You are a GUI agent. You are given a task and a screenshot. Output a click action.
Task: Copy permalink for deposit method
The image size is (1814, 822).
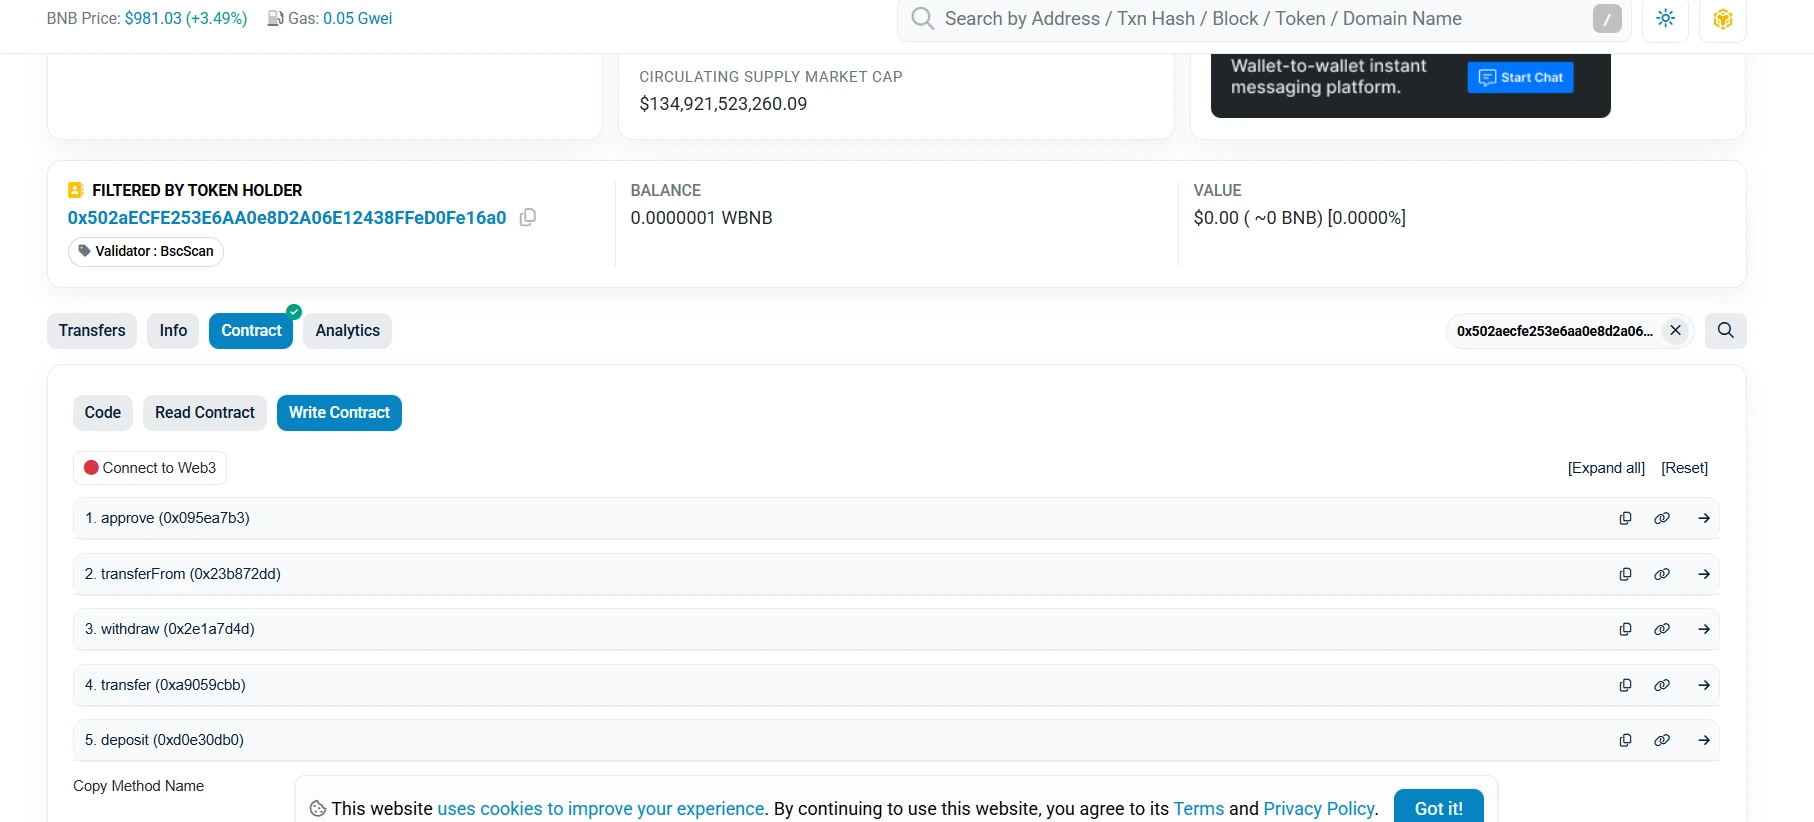[x=1662, y=740]
